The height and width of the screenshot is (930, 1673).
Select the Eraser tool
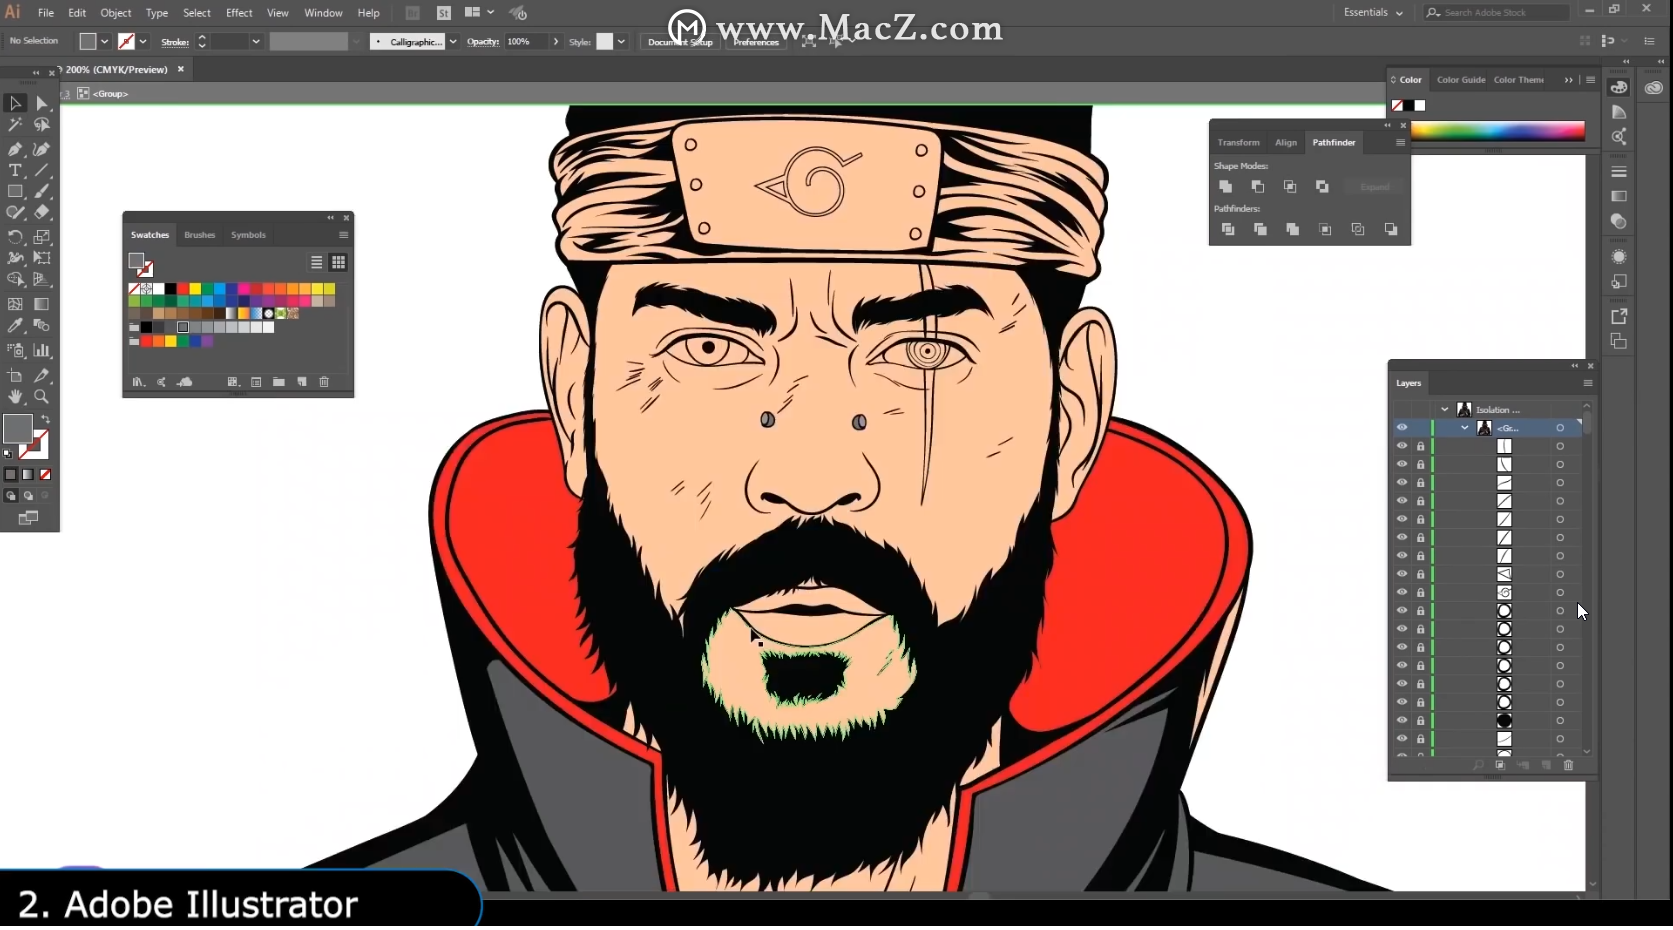pyautogui.click(x=41, y=212)
